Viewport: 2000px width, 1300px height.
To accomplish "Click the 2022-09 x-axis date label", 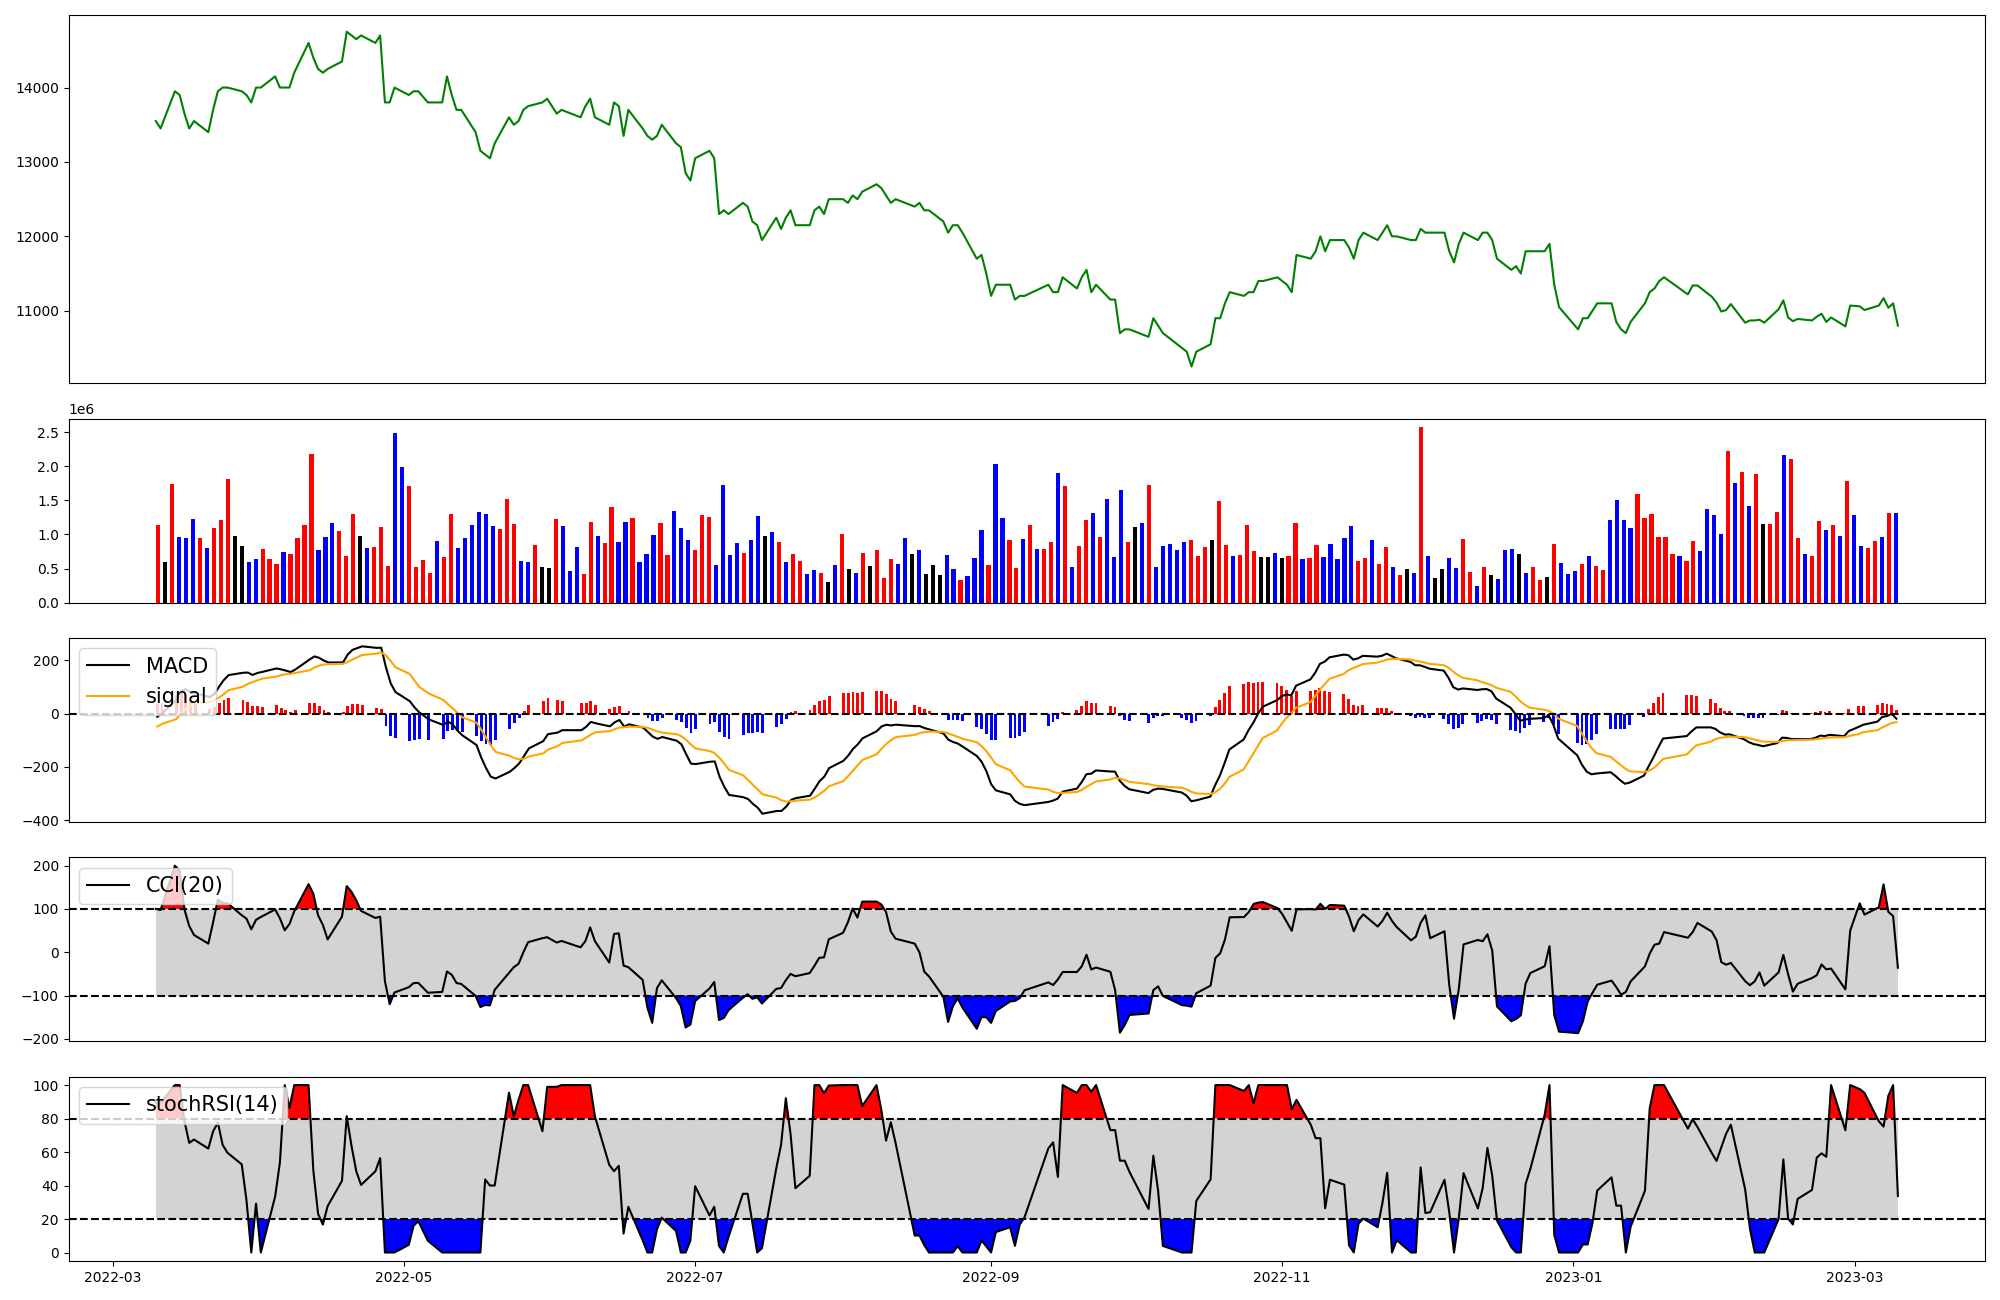I will [x=990, y=1277].
